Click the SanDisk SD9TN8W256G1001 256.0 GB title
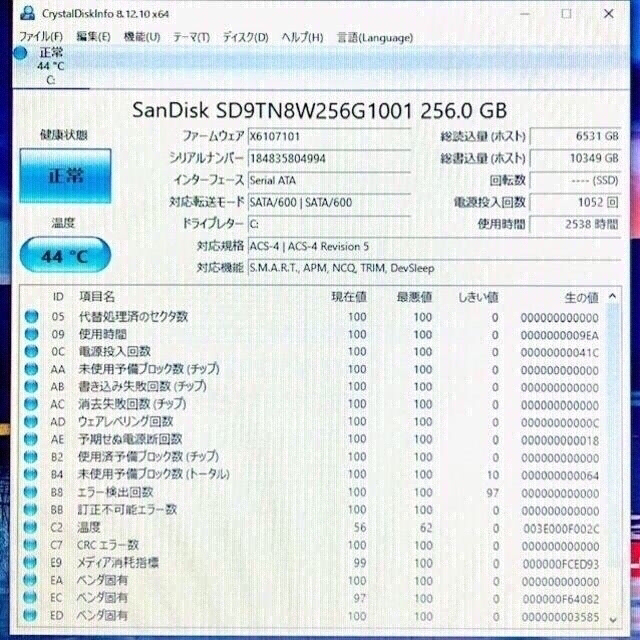This screenshot has height=640, width=640. tap(320, 110)
